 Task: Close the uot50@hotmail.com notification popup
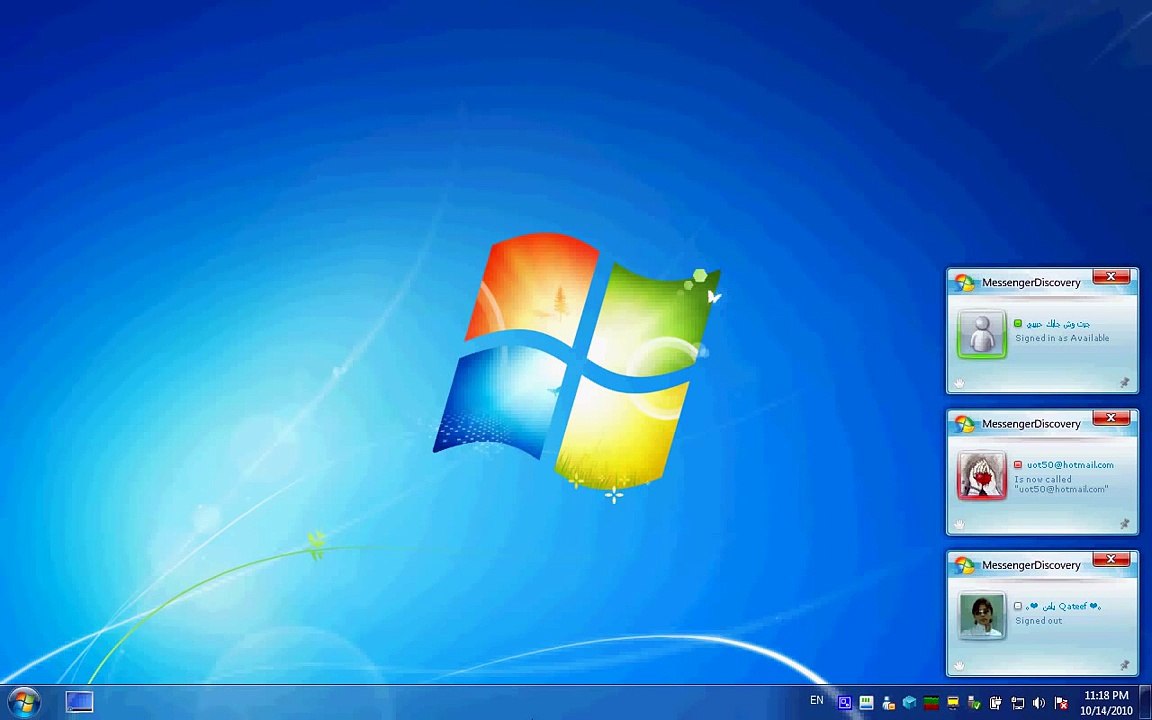[1111, 417]
